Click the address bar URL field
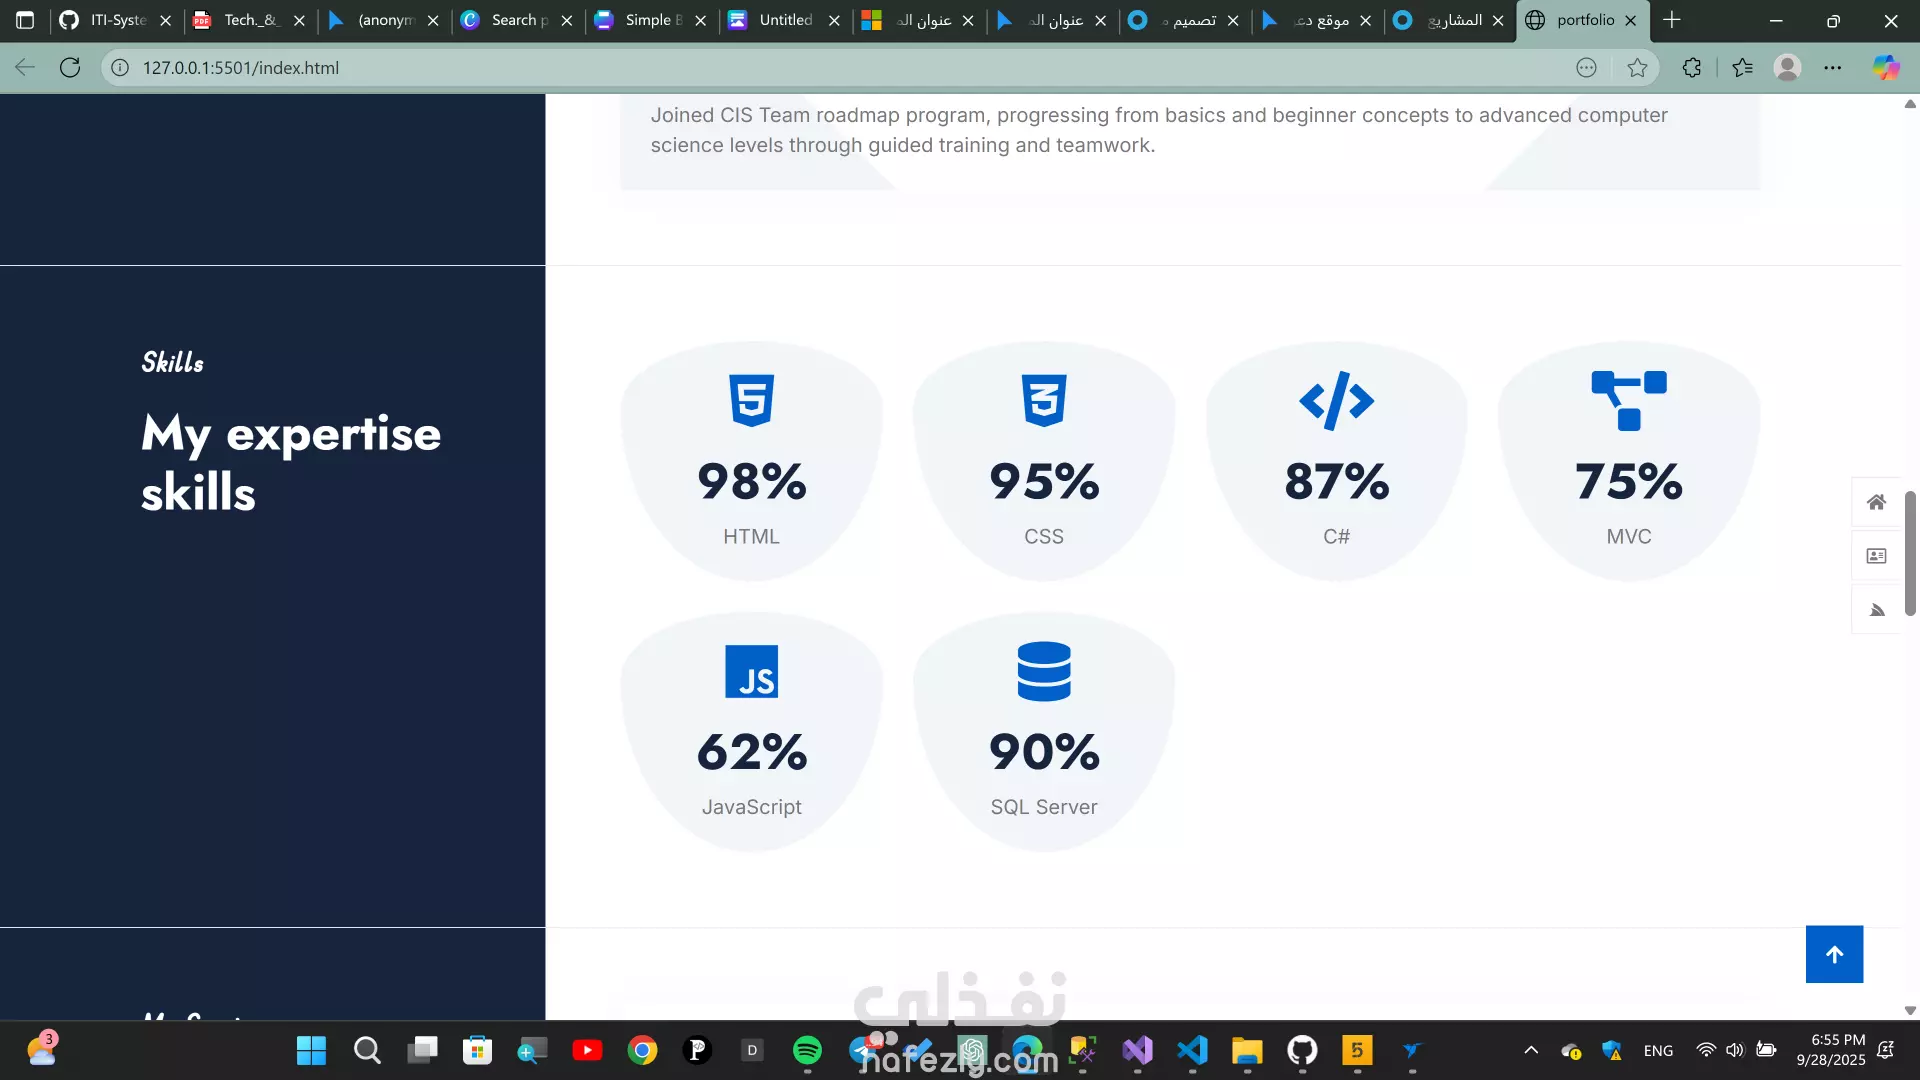1920x1080 pixels. (x=850, y=67)
